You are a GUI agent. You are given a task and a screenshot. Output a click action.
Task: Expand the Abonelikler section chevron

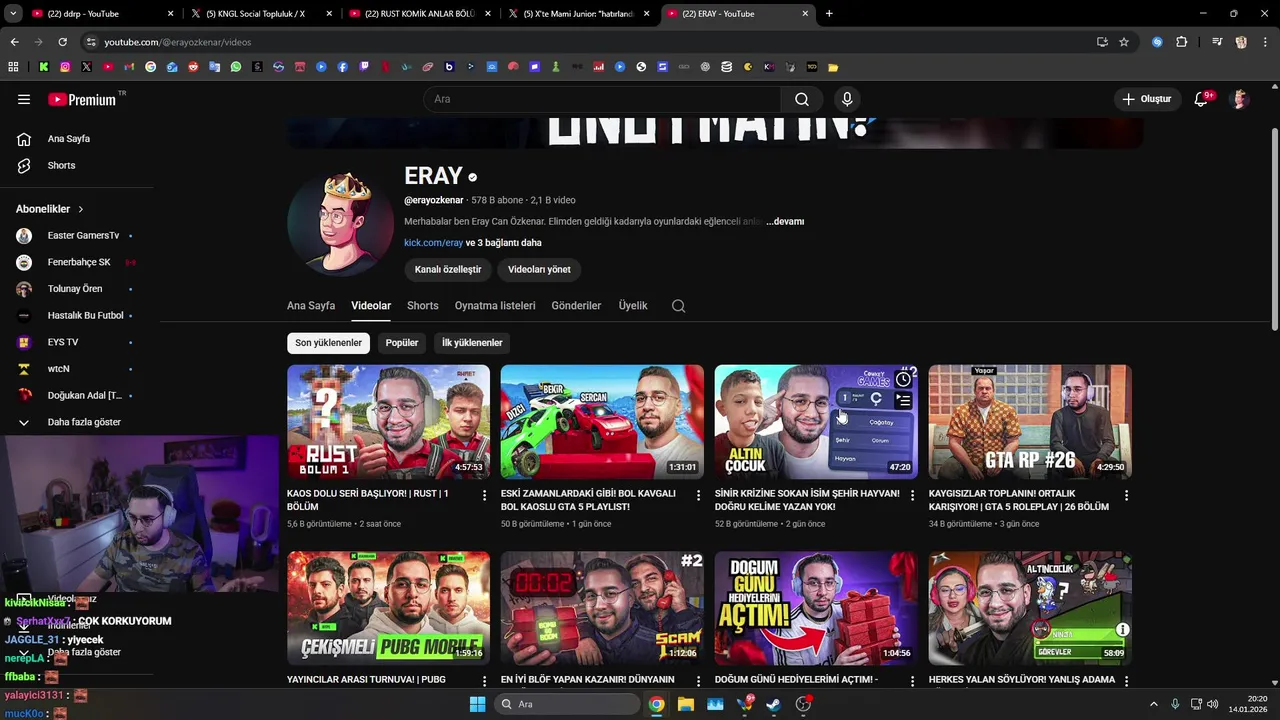[80, 209]
